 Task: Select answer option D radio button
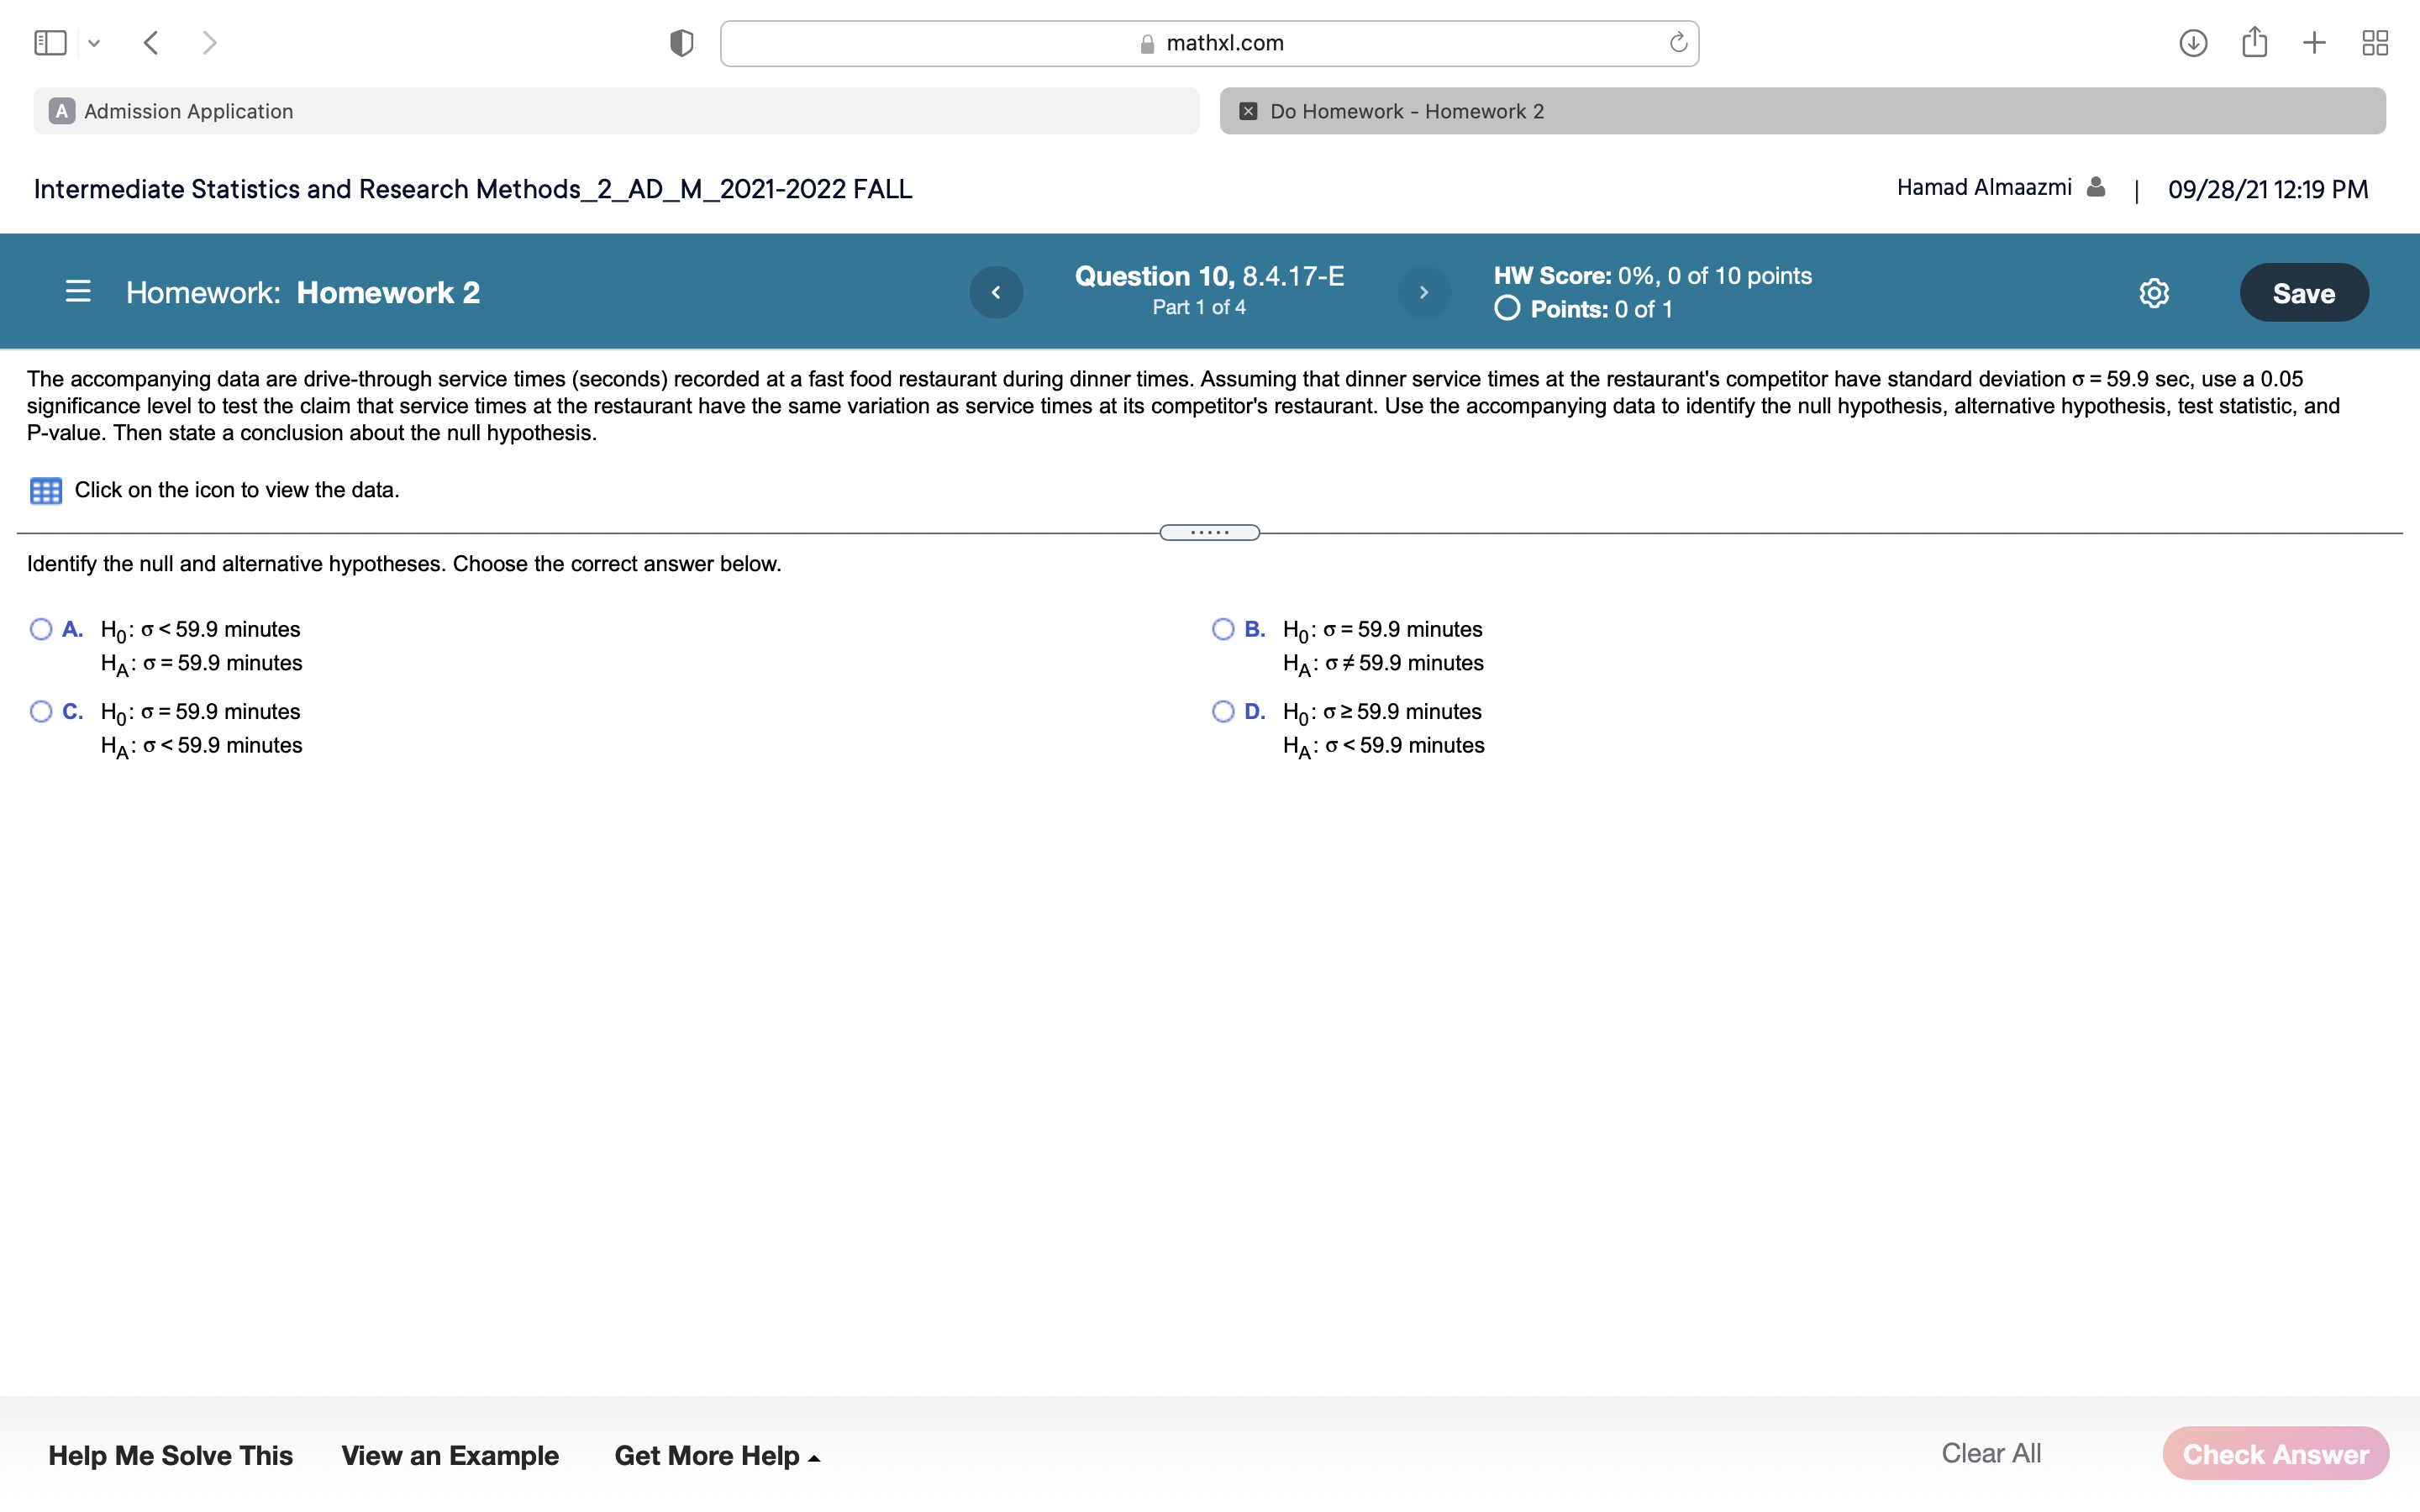(x=1223, y=711)
